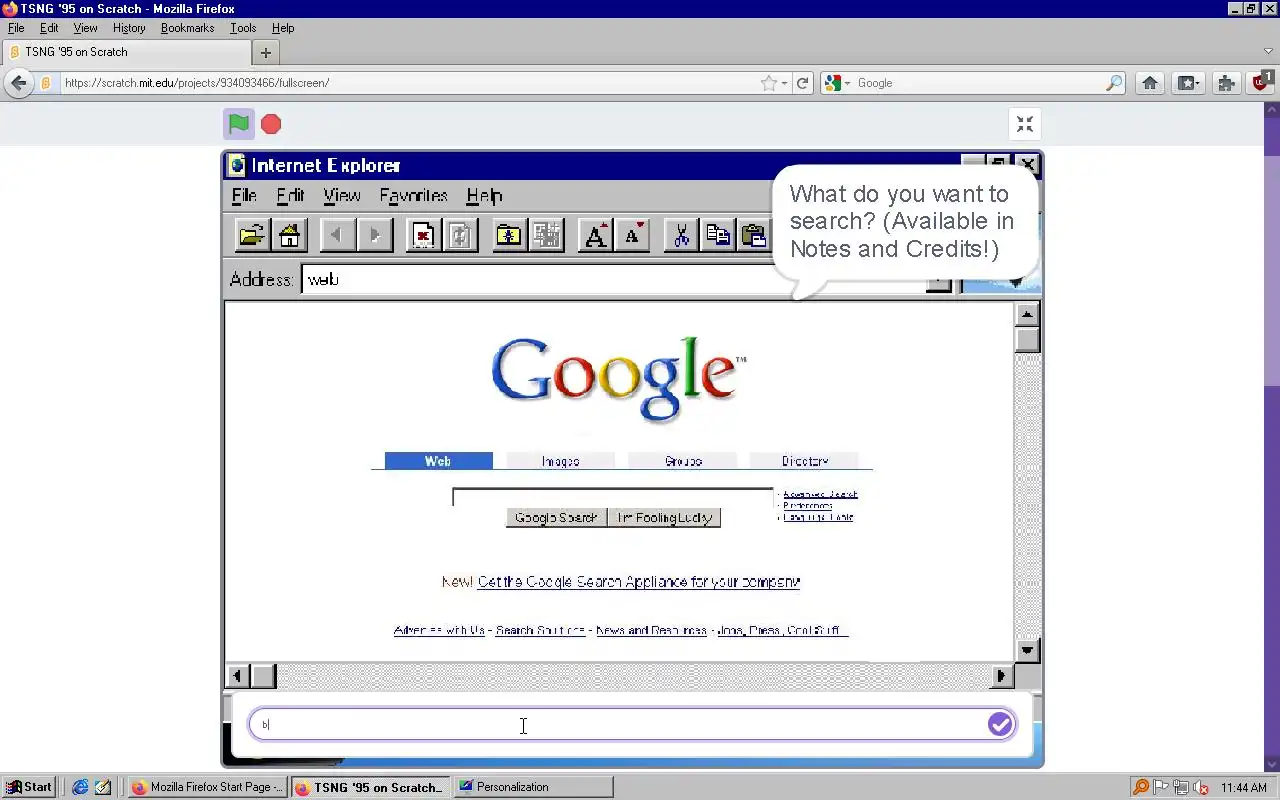Viewport: 1280px width, 800px height.
Task: Open Firefox home page
Action: click(x=1150, y=83)
